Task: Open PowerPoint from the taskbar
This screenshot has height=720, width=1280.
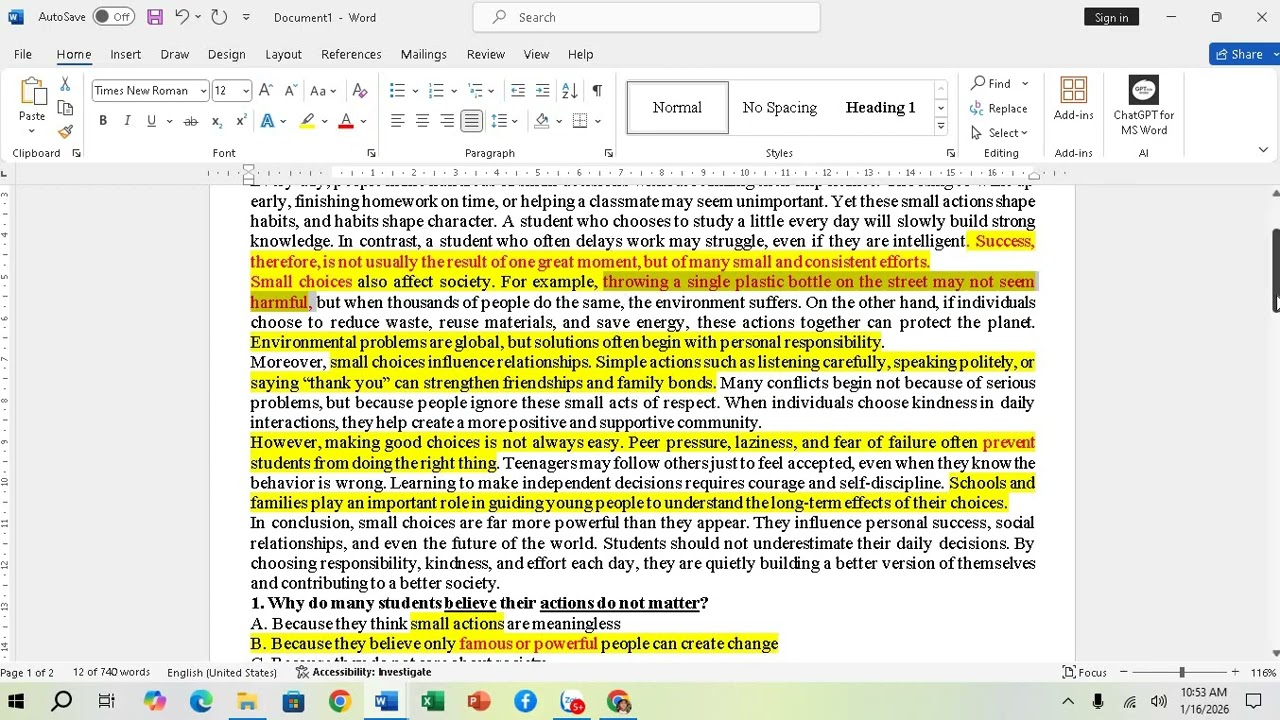Action: click(479, 702)
